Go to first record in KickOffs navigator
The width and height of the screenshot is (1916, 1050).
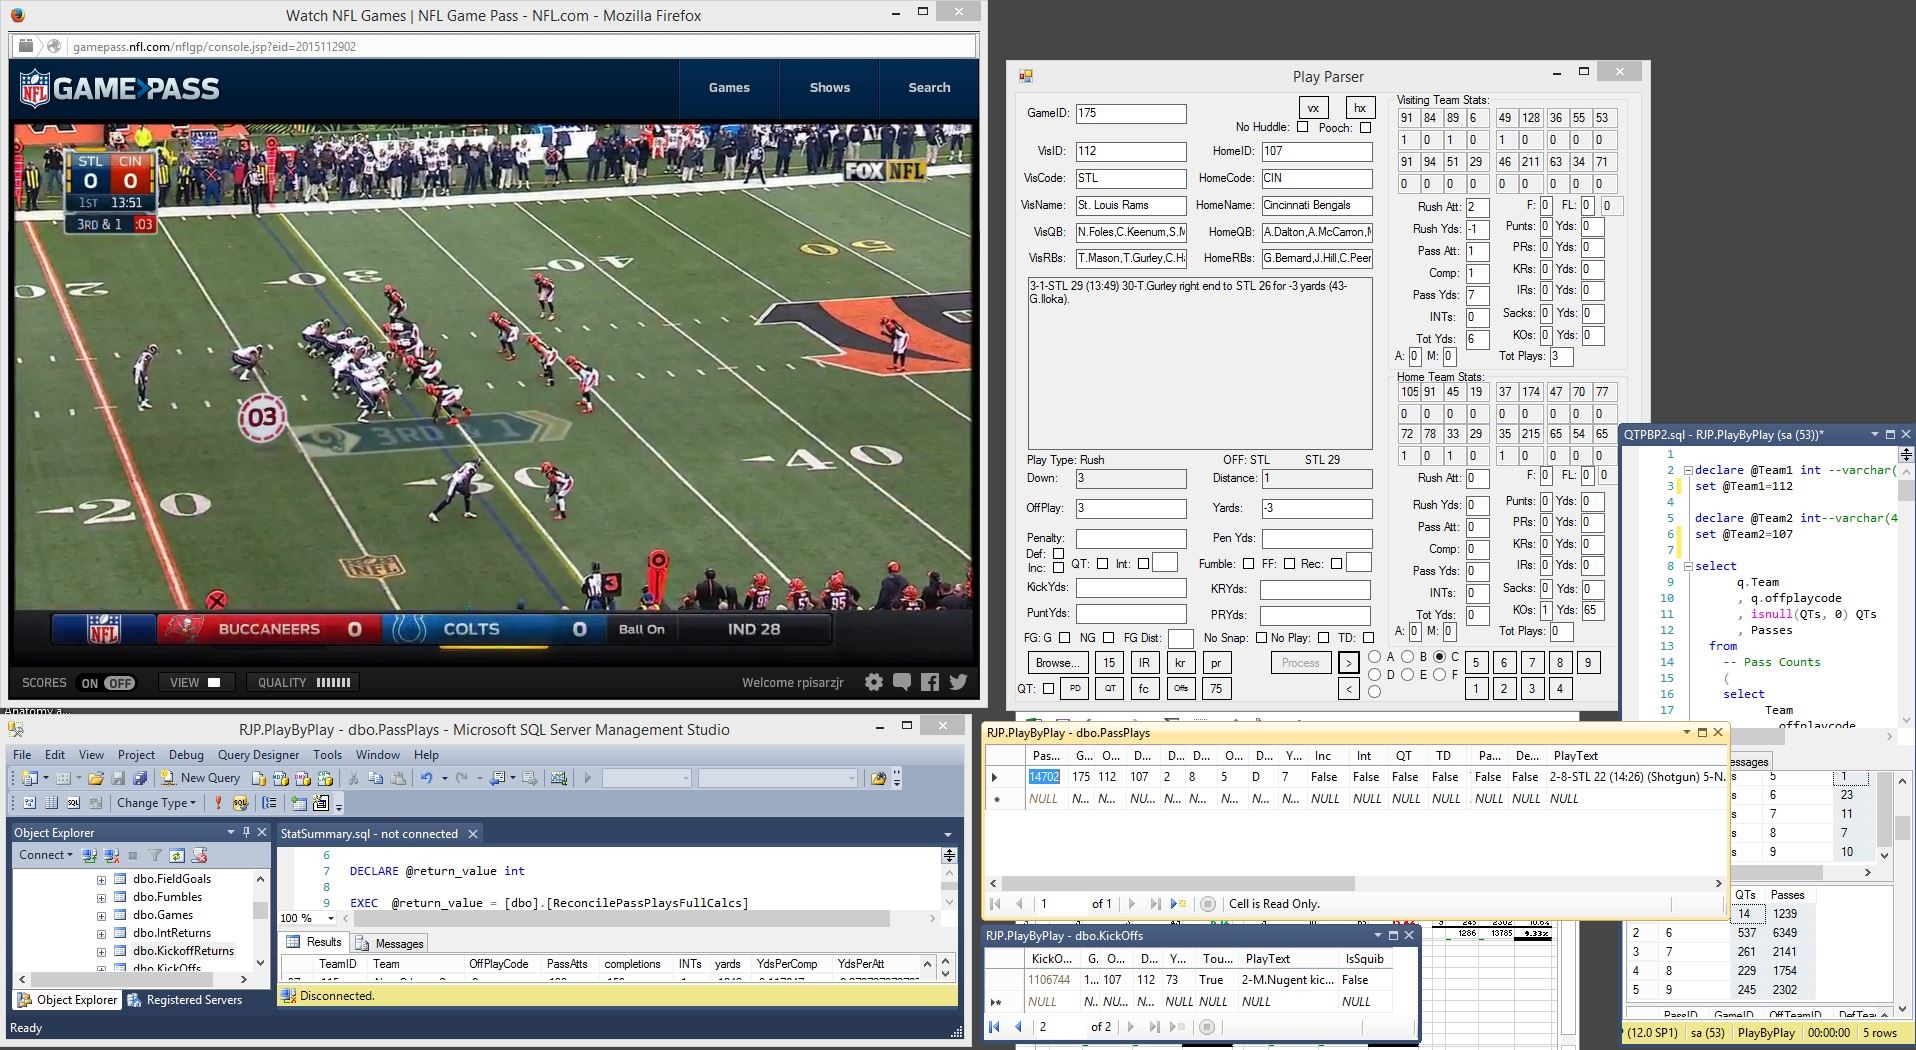click(x=994, y=1027)
